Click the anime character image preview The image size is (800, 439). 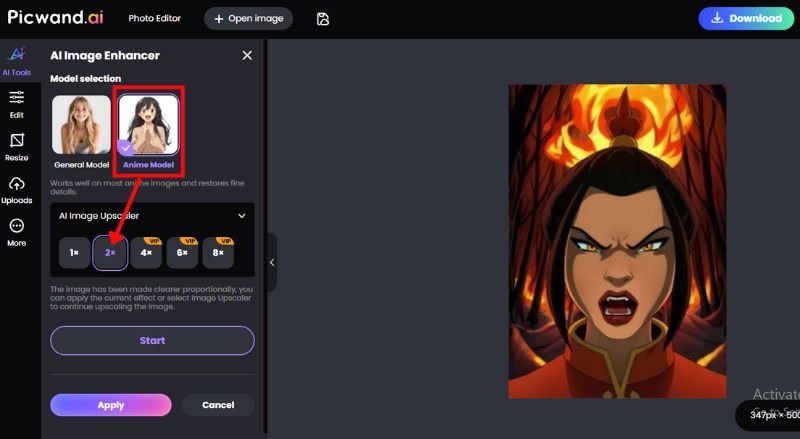click(x=617, y=241)
